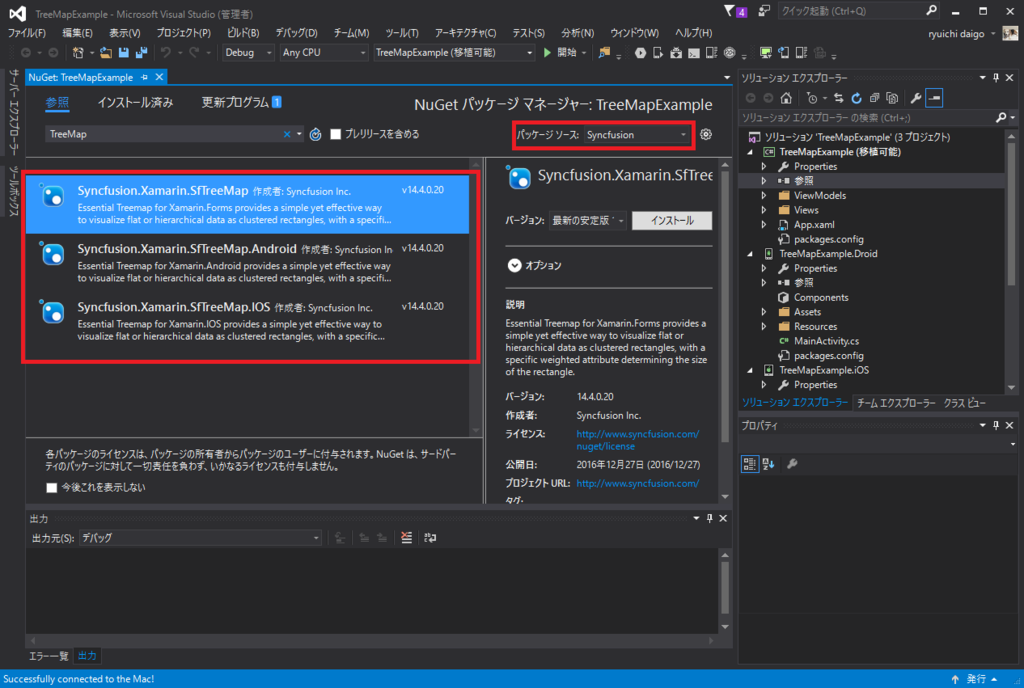This screenshot has width=1024, height=688.
Task: Select App.xaml in Solution Explorer
Action: point(814,225)
